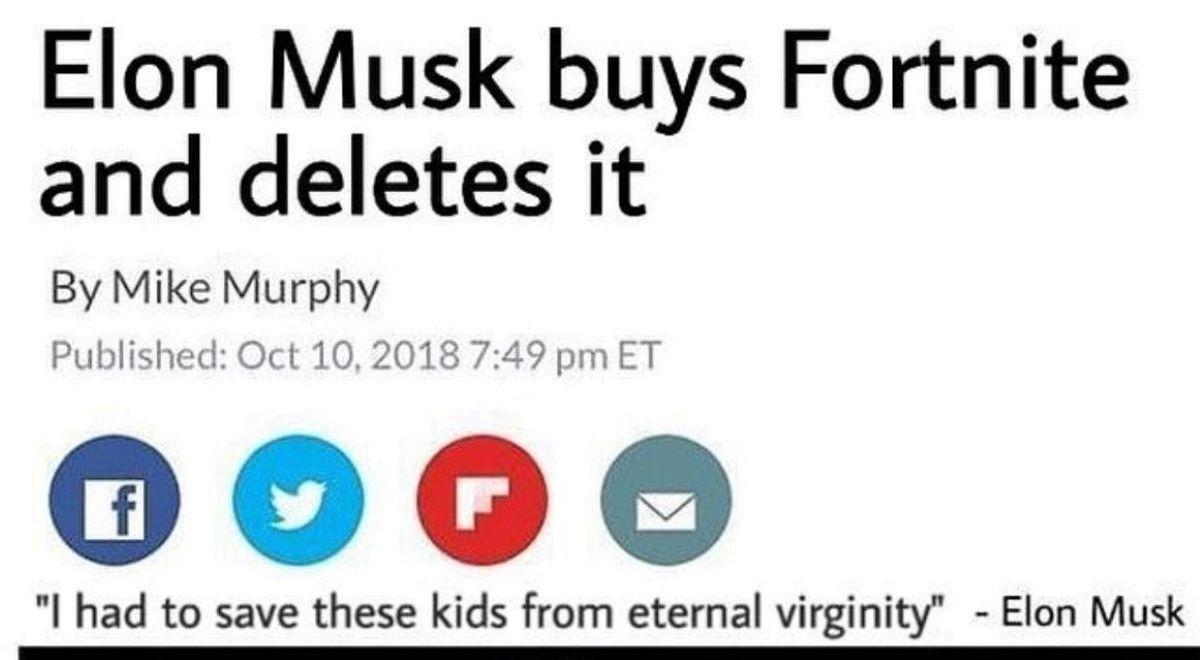Share via the red Flipboard icon
The image size is (1200, 660).
[483, 502]
